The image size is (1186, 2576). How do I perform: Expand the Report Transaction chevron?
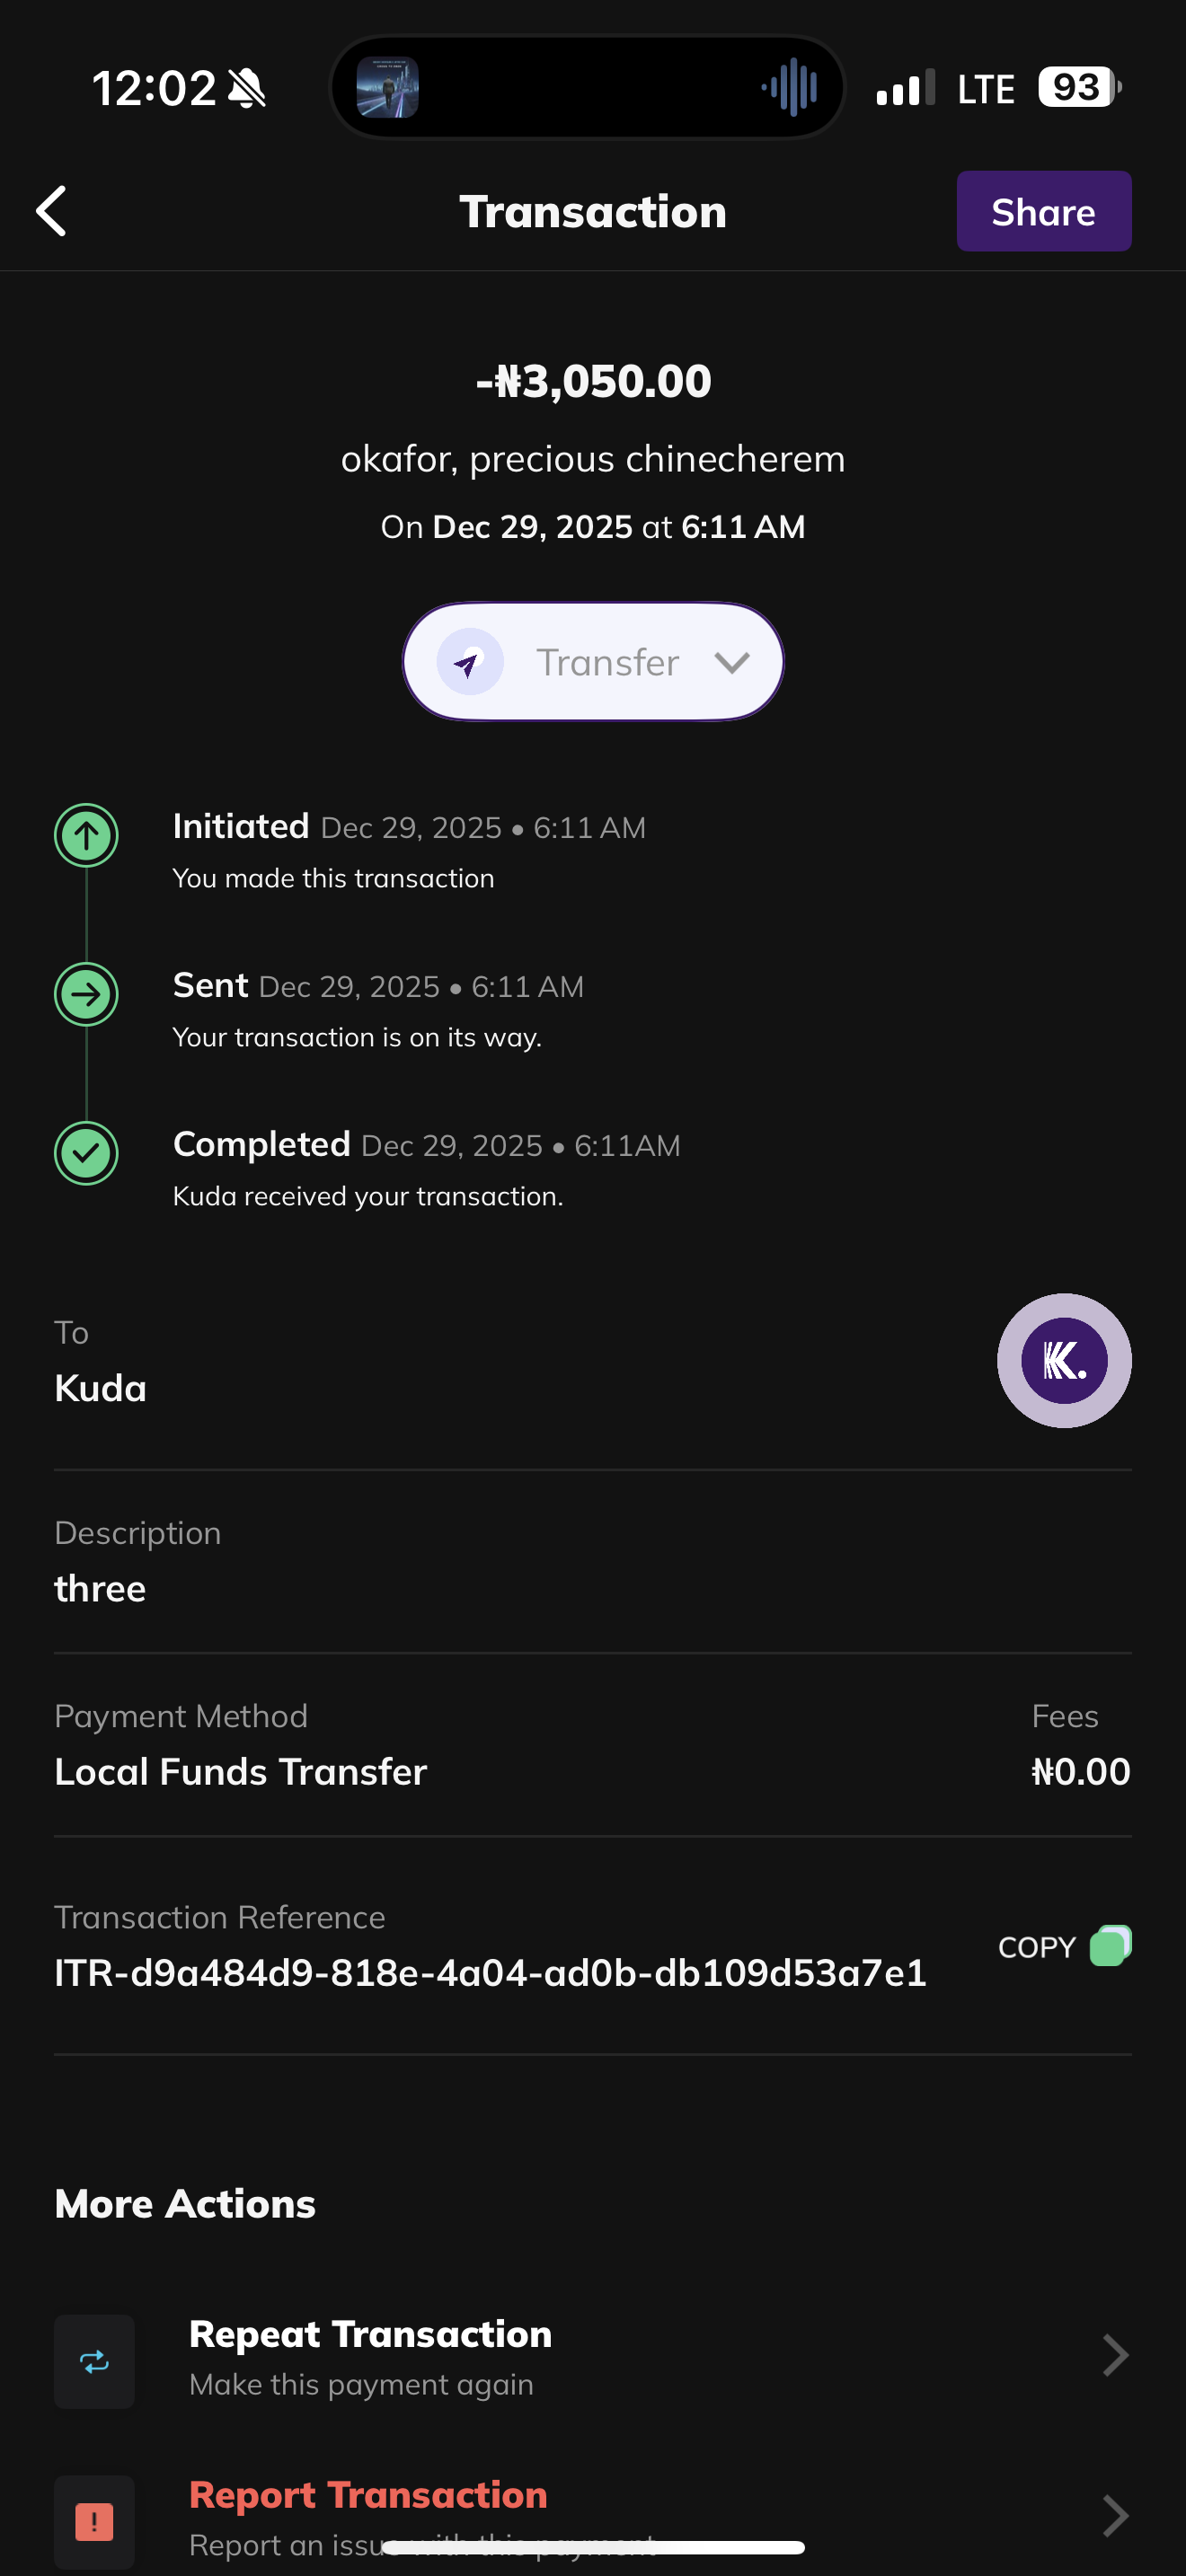click(x=1114, y=2515)
